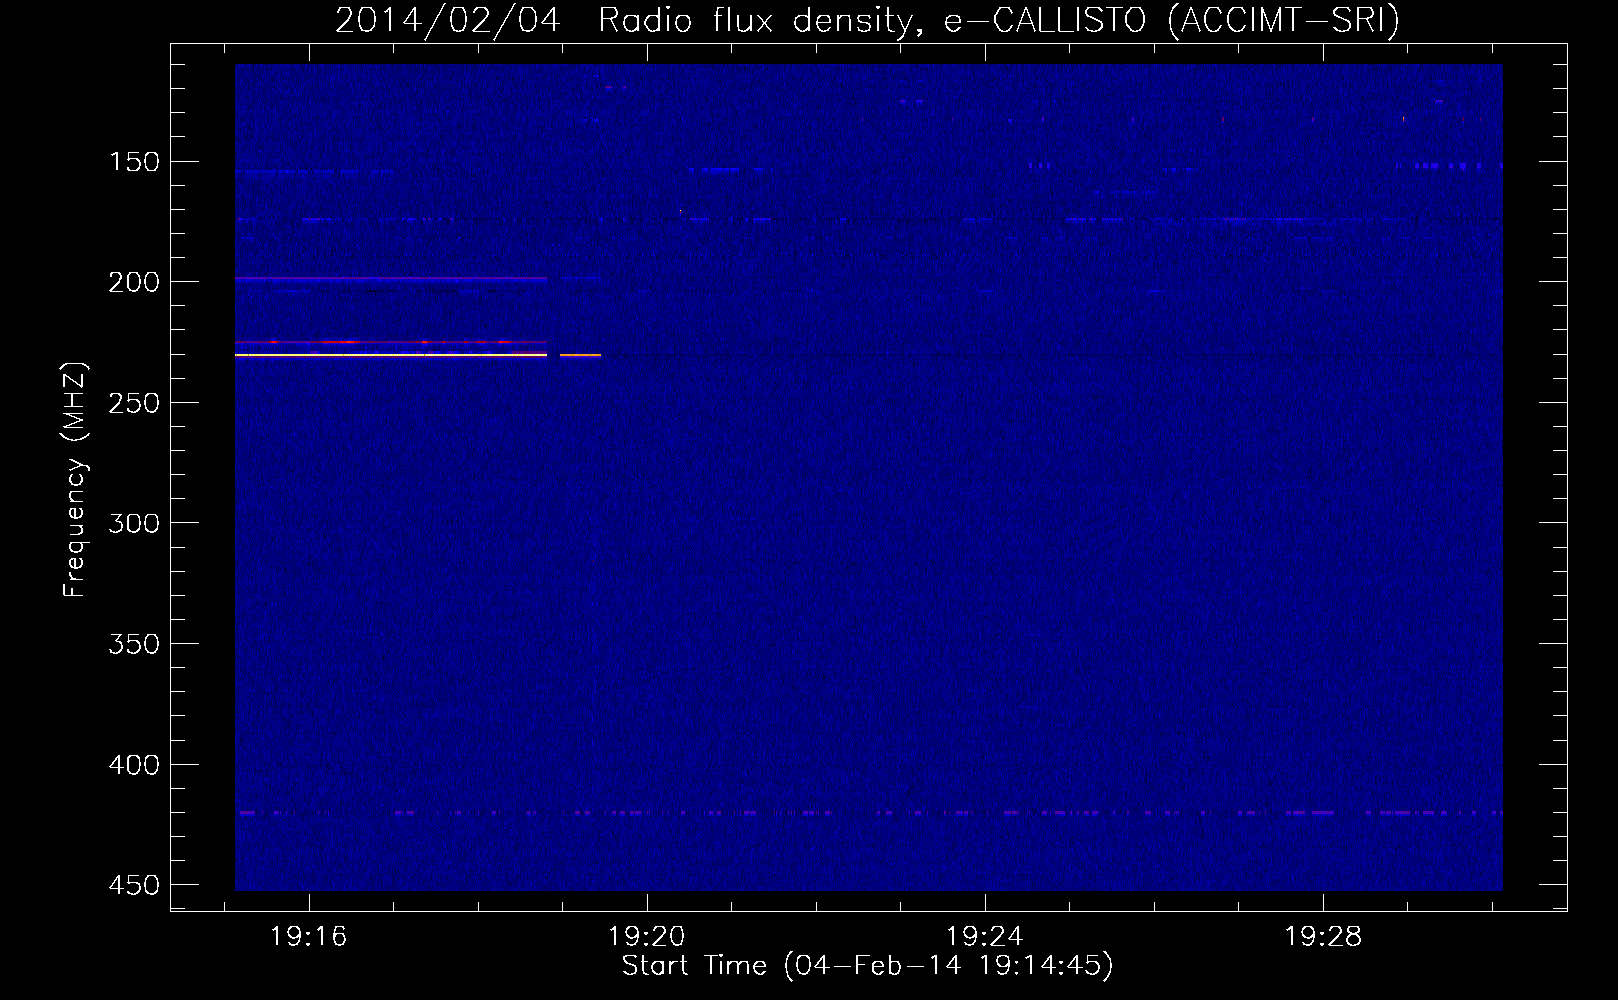Click the 19:16 time tick label
The width and height of the screenshot is (1618, 1000).
pos(309,937)
